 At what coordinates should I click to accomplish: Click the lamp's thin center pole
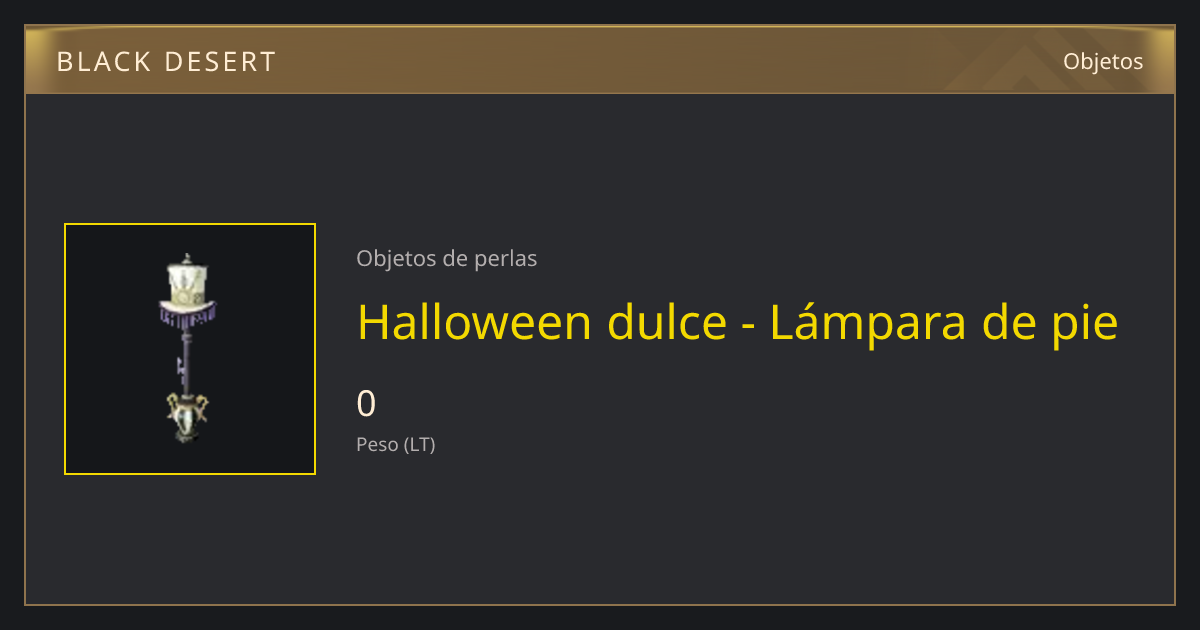click(x=187, y=361)
